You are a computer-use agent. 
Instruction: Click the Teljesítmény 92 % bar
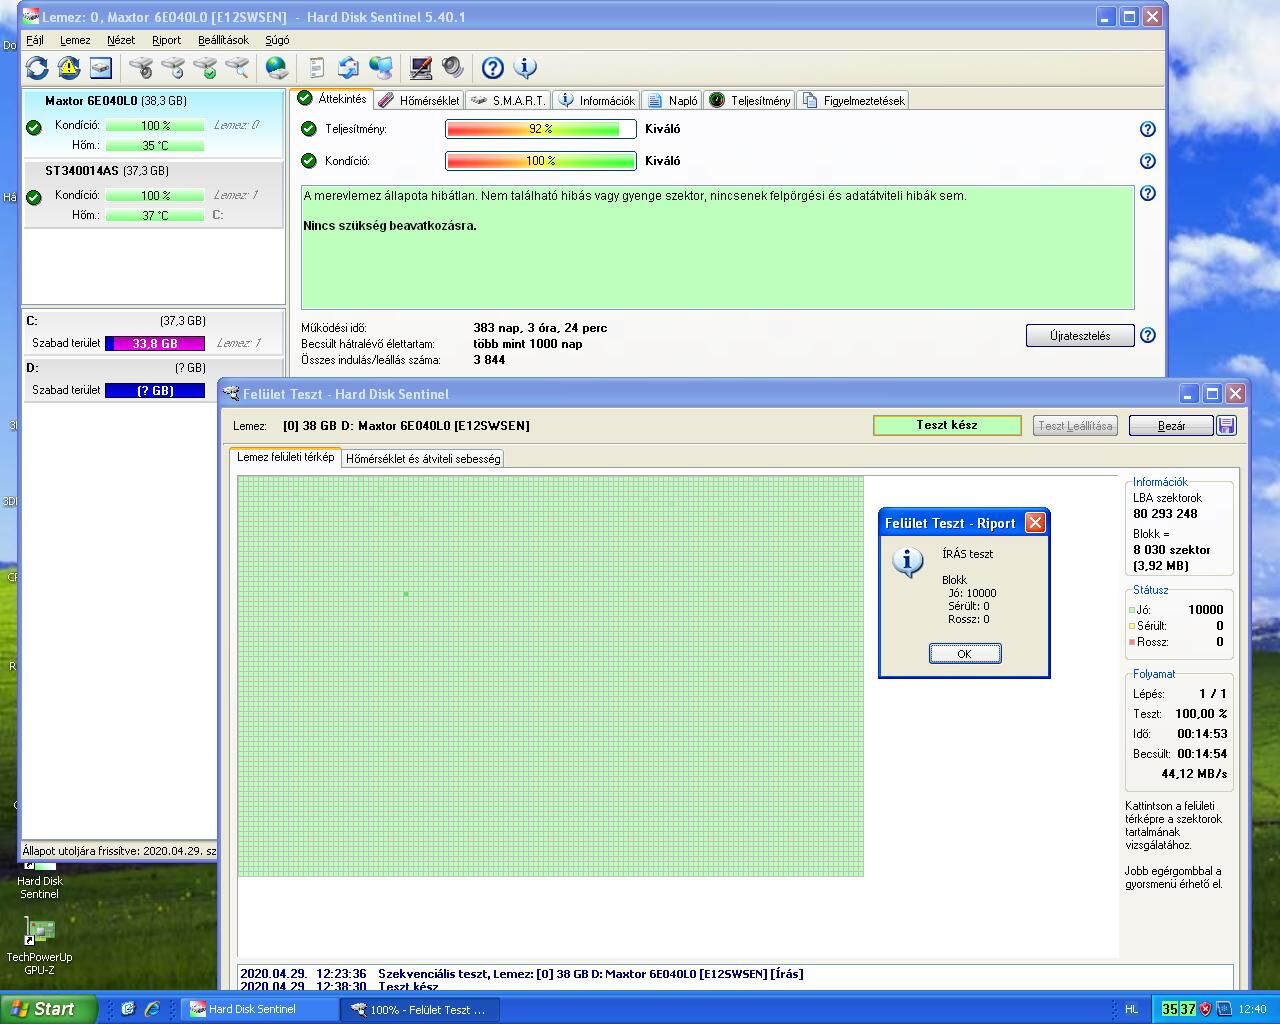click(x=541, y=129)
